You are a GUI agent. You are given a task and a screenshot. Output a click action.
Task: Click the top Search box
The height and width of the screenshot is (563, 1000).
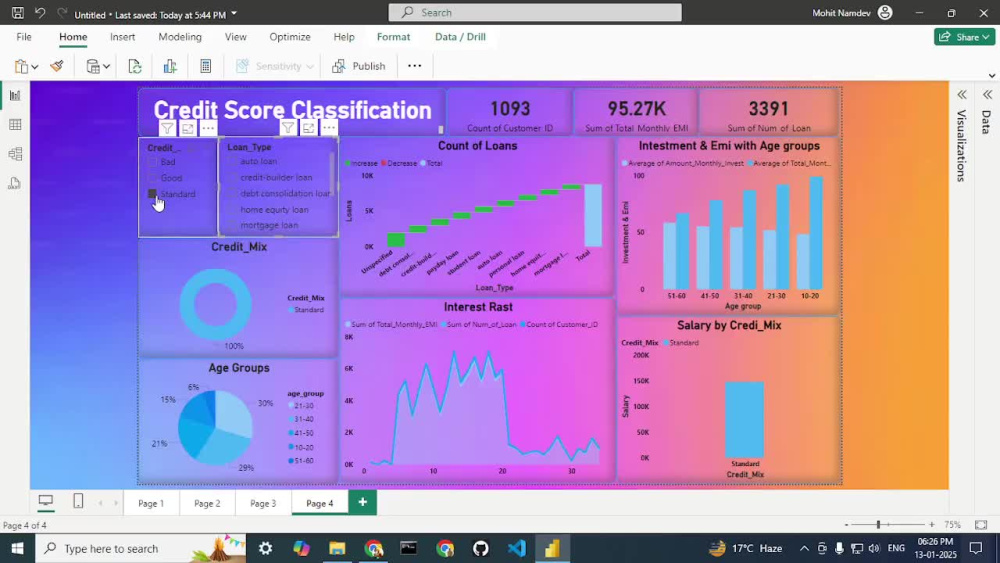(535, 13)
